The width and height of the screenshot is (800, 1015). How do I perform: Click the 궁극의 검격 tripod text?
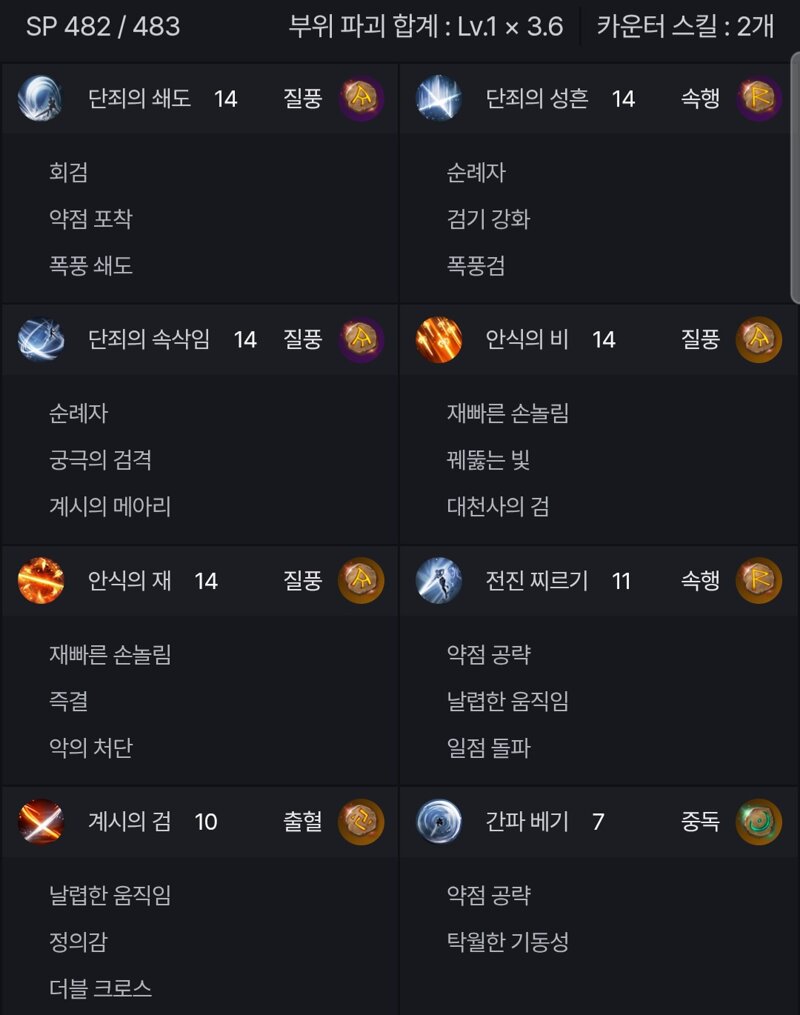[100, 460]
